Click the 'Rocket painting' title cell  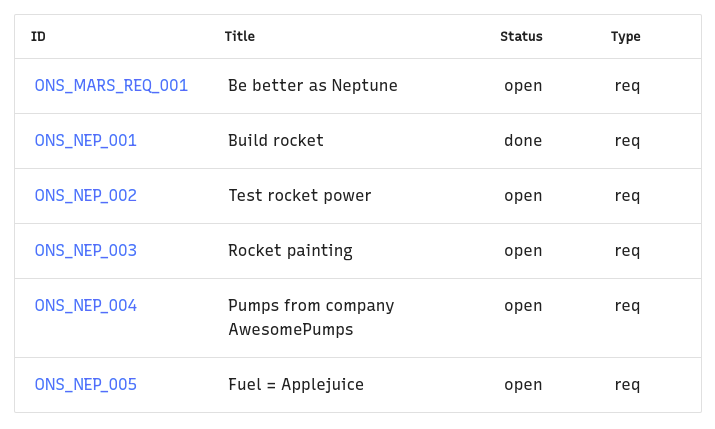tap(290, 251)
